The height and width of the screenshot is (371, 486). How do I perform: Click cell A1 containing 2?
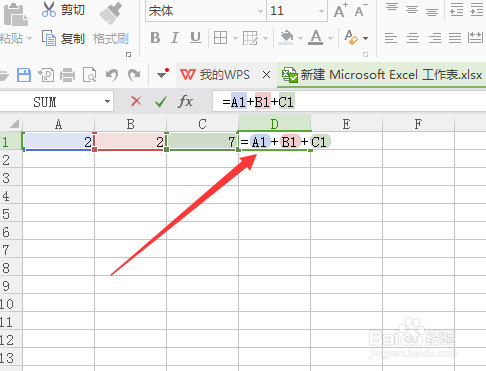click(x=58, y=142)
